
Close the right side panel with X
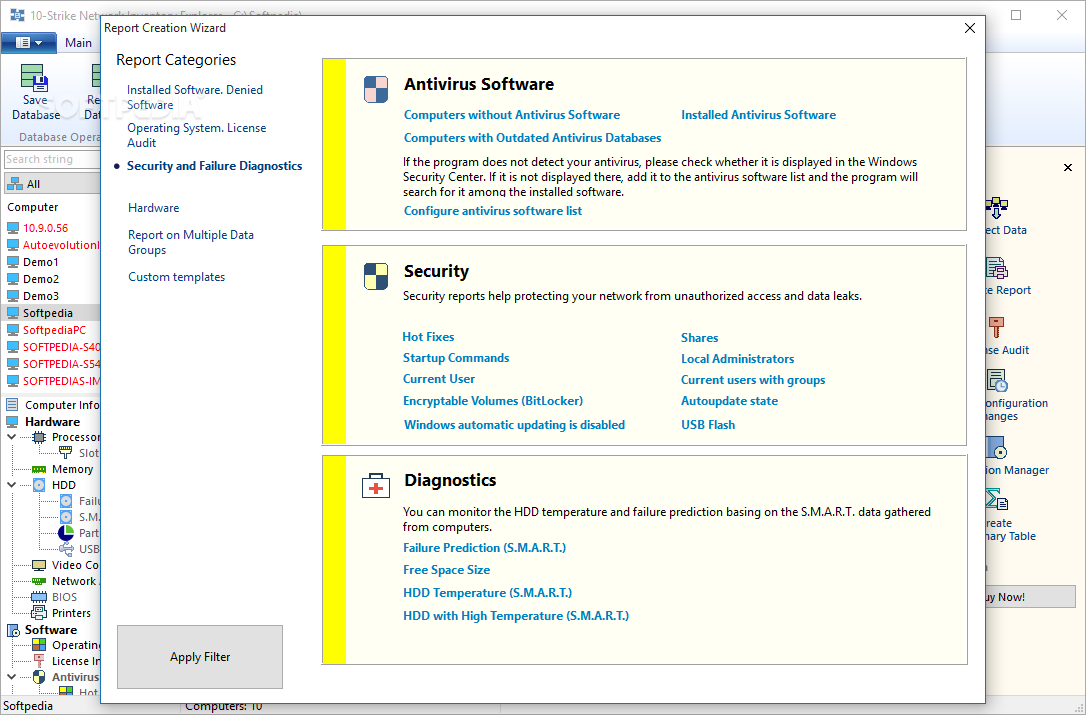click(1067, 168)
